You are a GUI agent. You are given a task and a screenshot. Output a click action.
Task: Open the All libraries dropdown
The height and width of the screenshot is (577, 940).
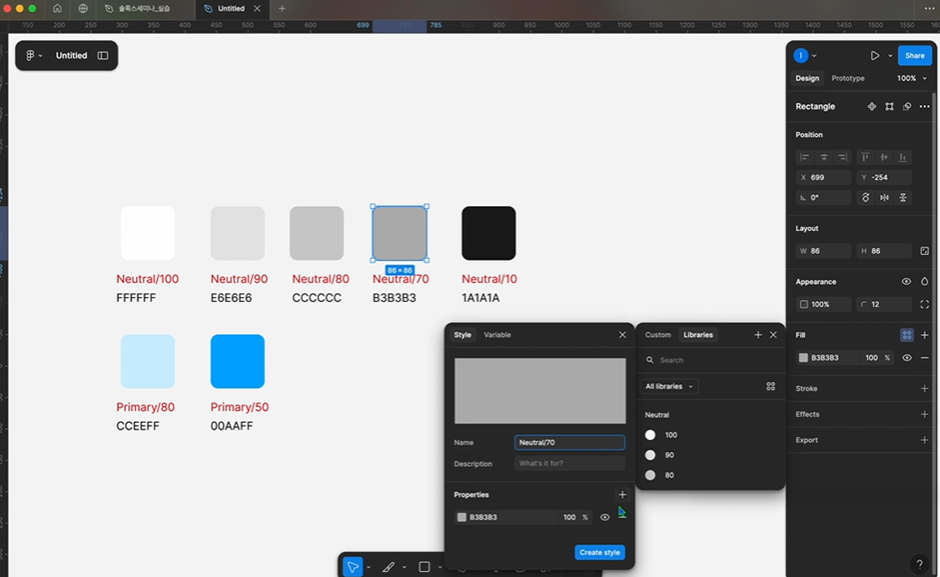(669, 386)
